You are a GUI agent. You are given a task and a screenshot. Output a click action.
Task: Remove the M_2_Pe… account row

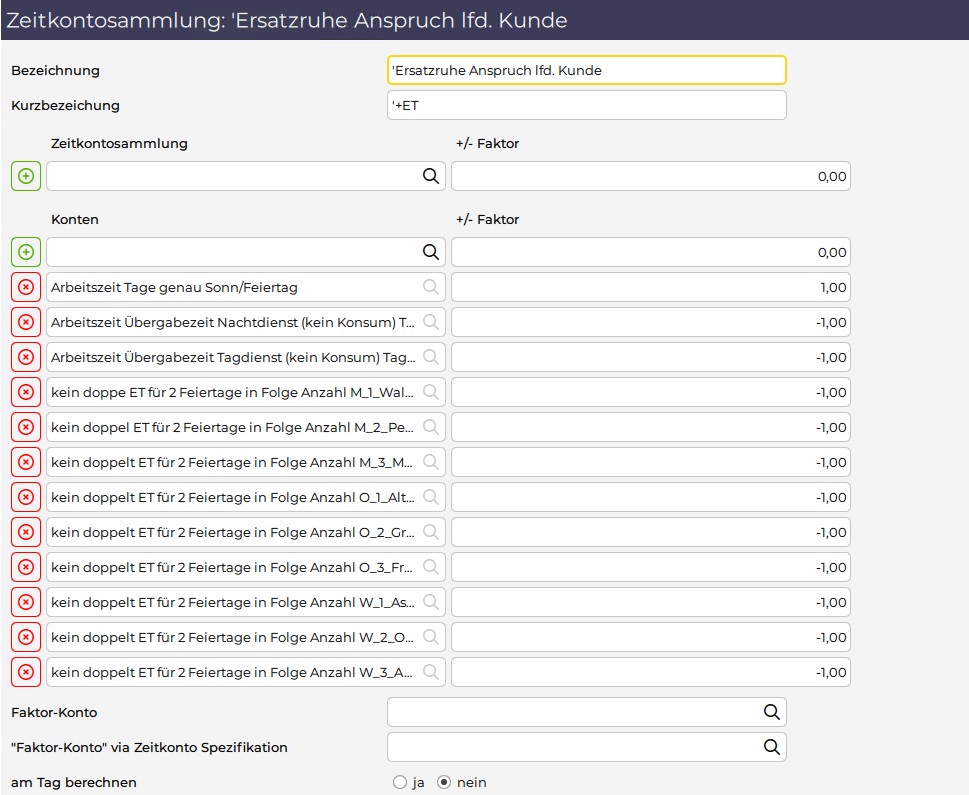point(26,427)
